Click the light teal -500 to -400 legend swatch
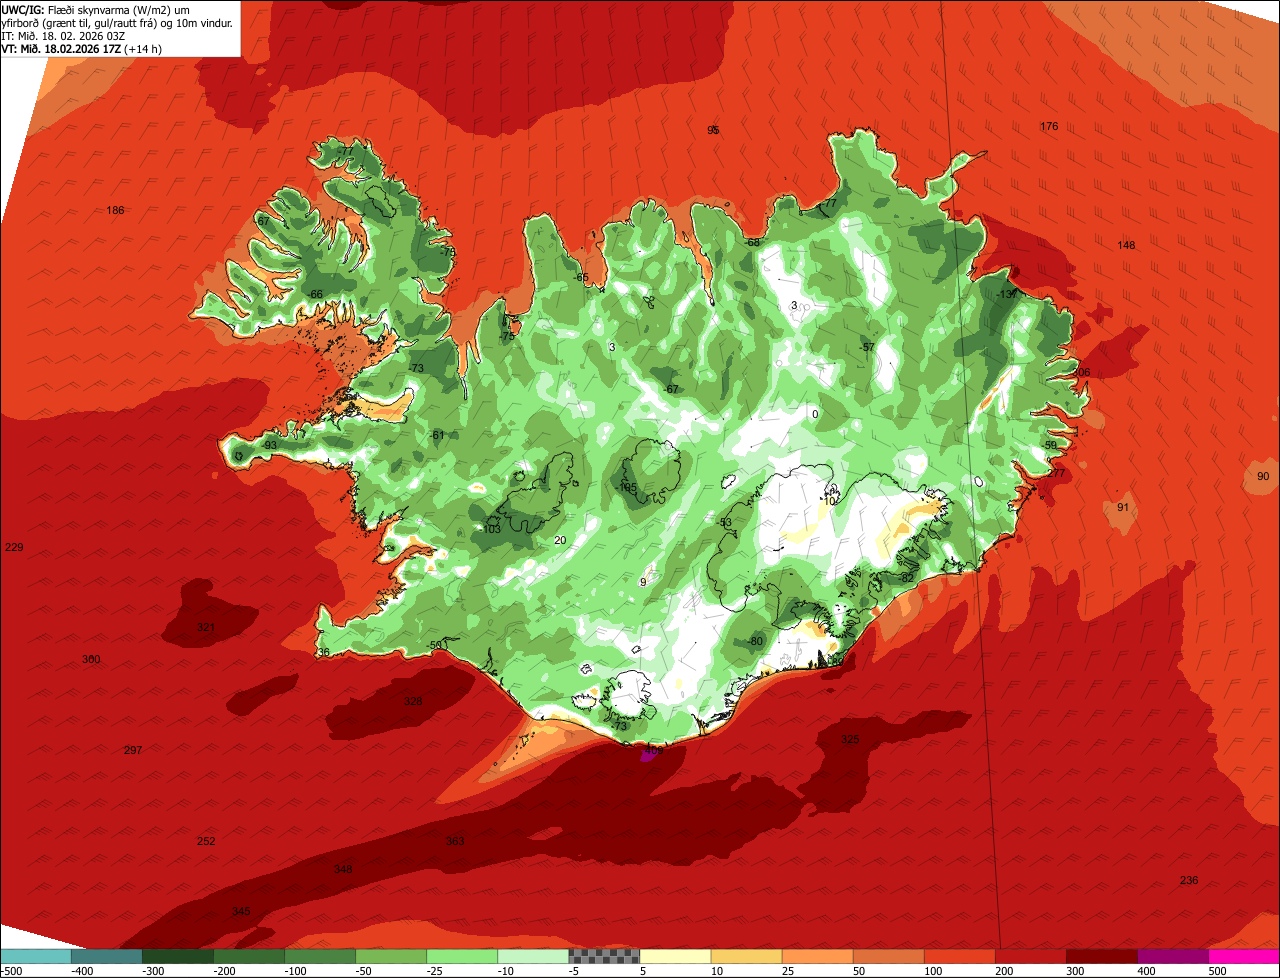The image size is (1280, 978). (35, 956)
